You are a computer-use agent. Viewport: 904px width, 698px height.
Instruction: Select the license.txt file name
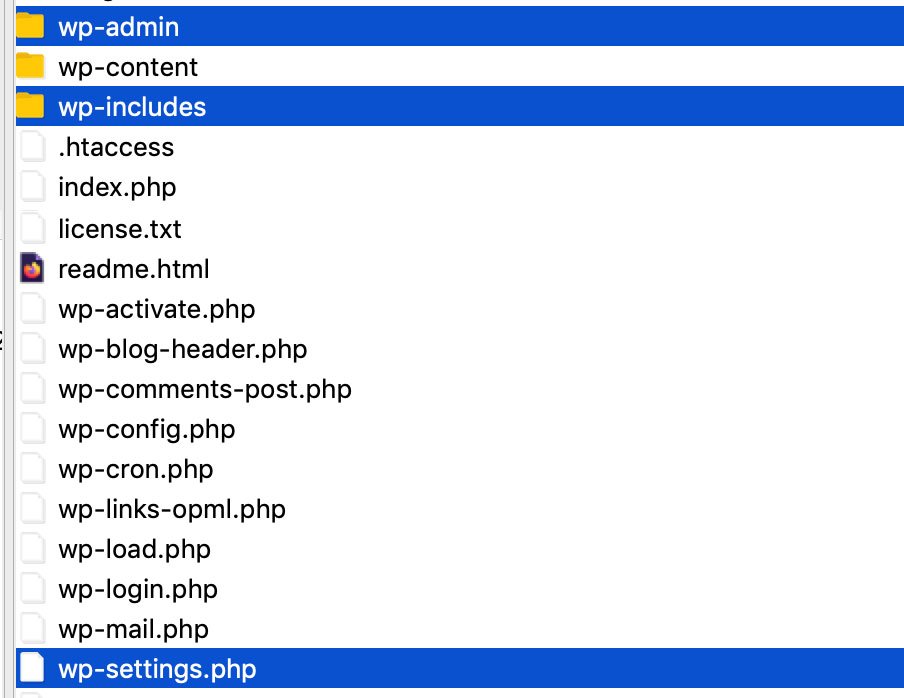tap(120, 229)
